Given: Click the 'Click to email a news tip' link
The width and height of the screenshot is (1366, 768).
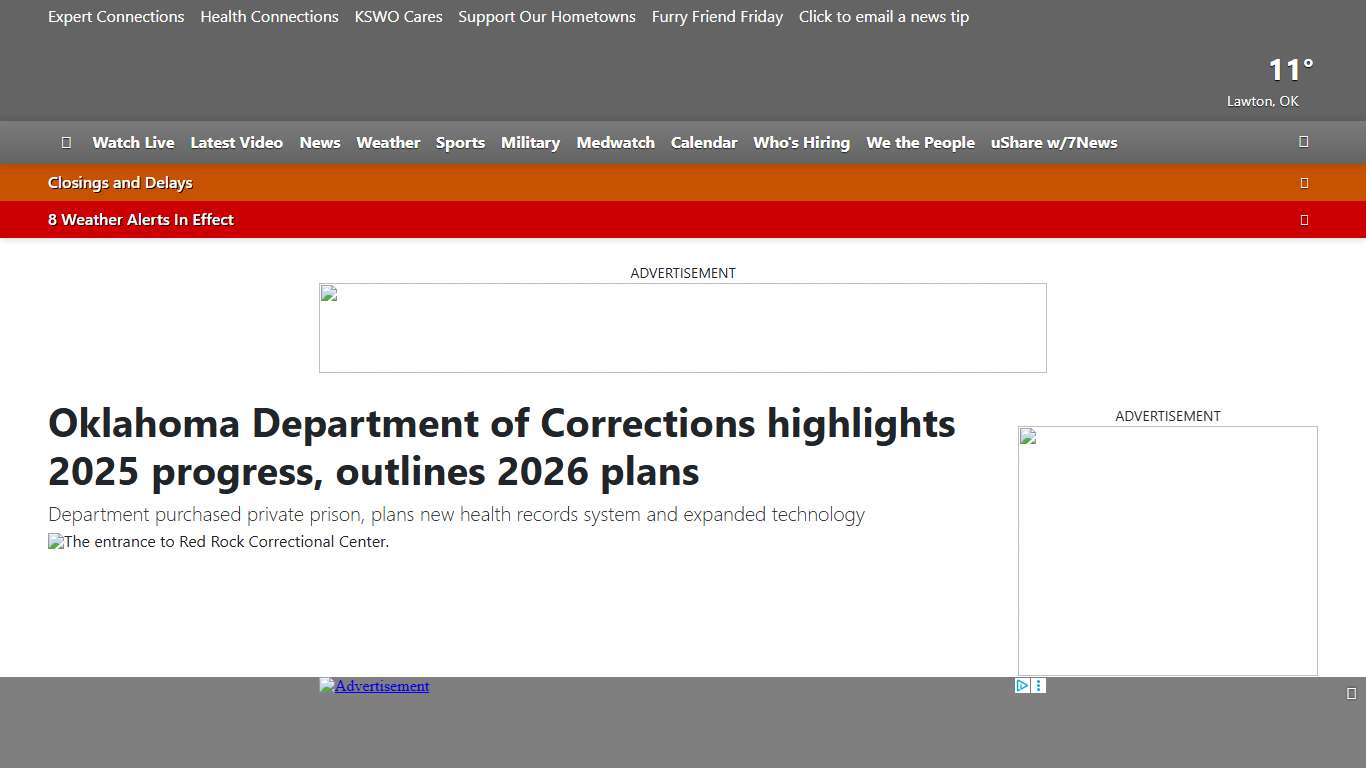Looking at the screenshot, I should pos(883,17).
